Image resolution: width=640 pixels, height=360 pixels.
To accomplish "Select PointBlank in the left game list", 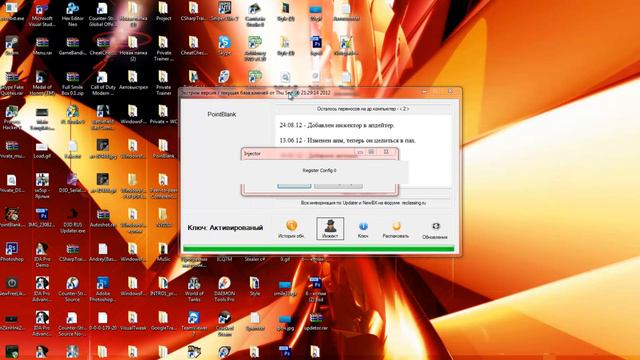I will 222,115.
